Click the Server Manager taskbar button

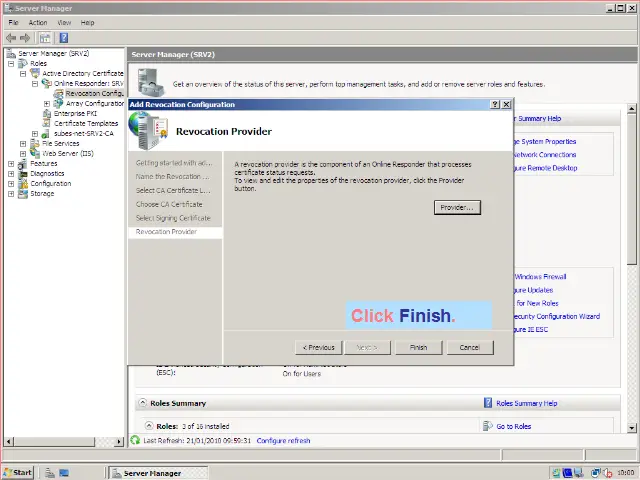(158, 473)
